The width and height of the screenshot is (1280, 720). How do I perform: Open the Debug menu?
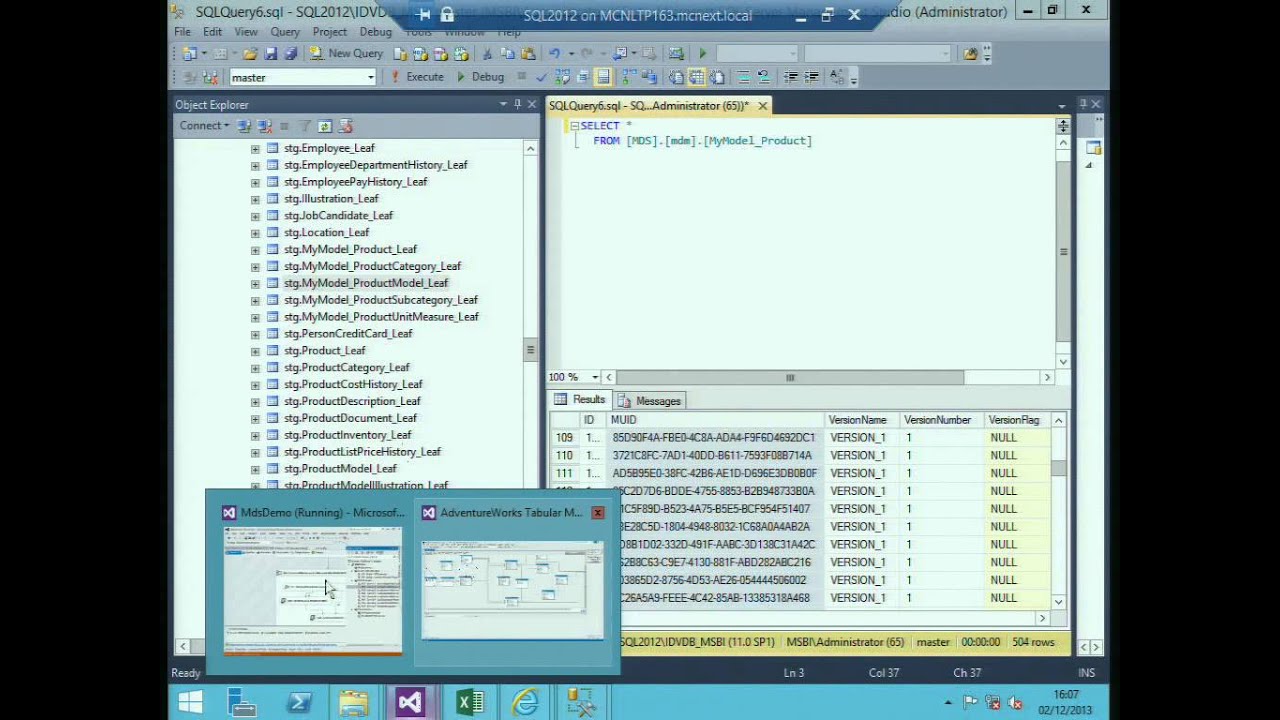point(376,32)
